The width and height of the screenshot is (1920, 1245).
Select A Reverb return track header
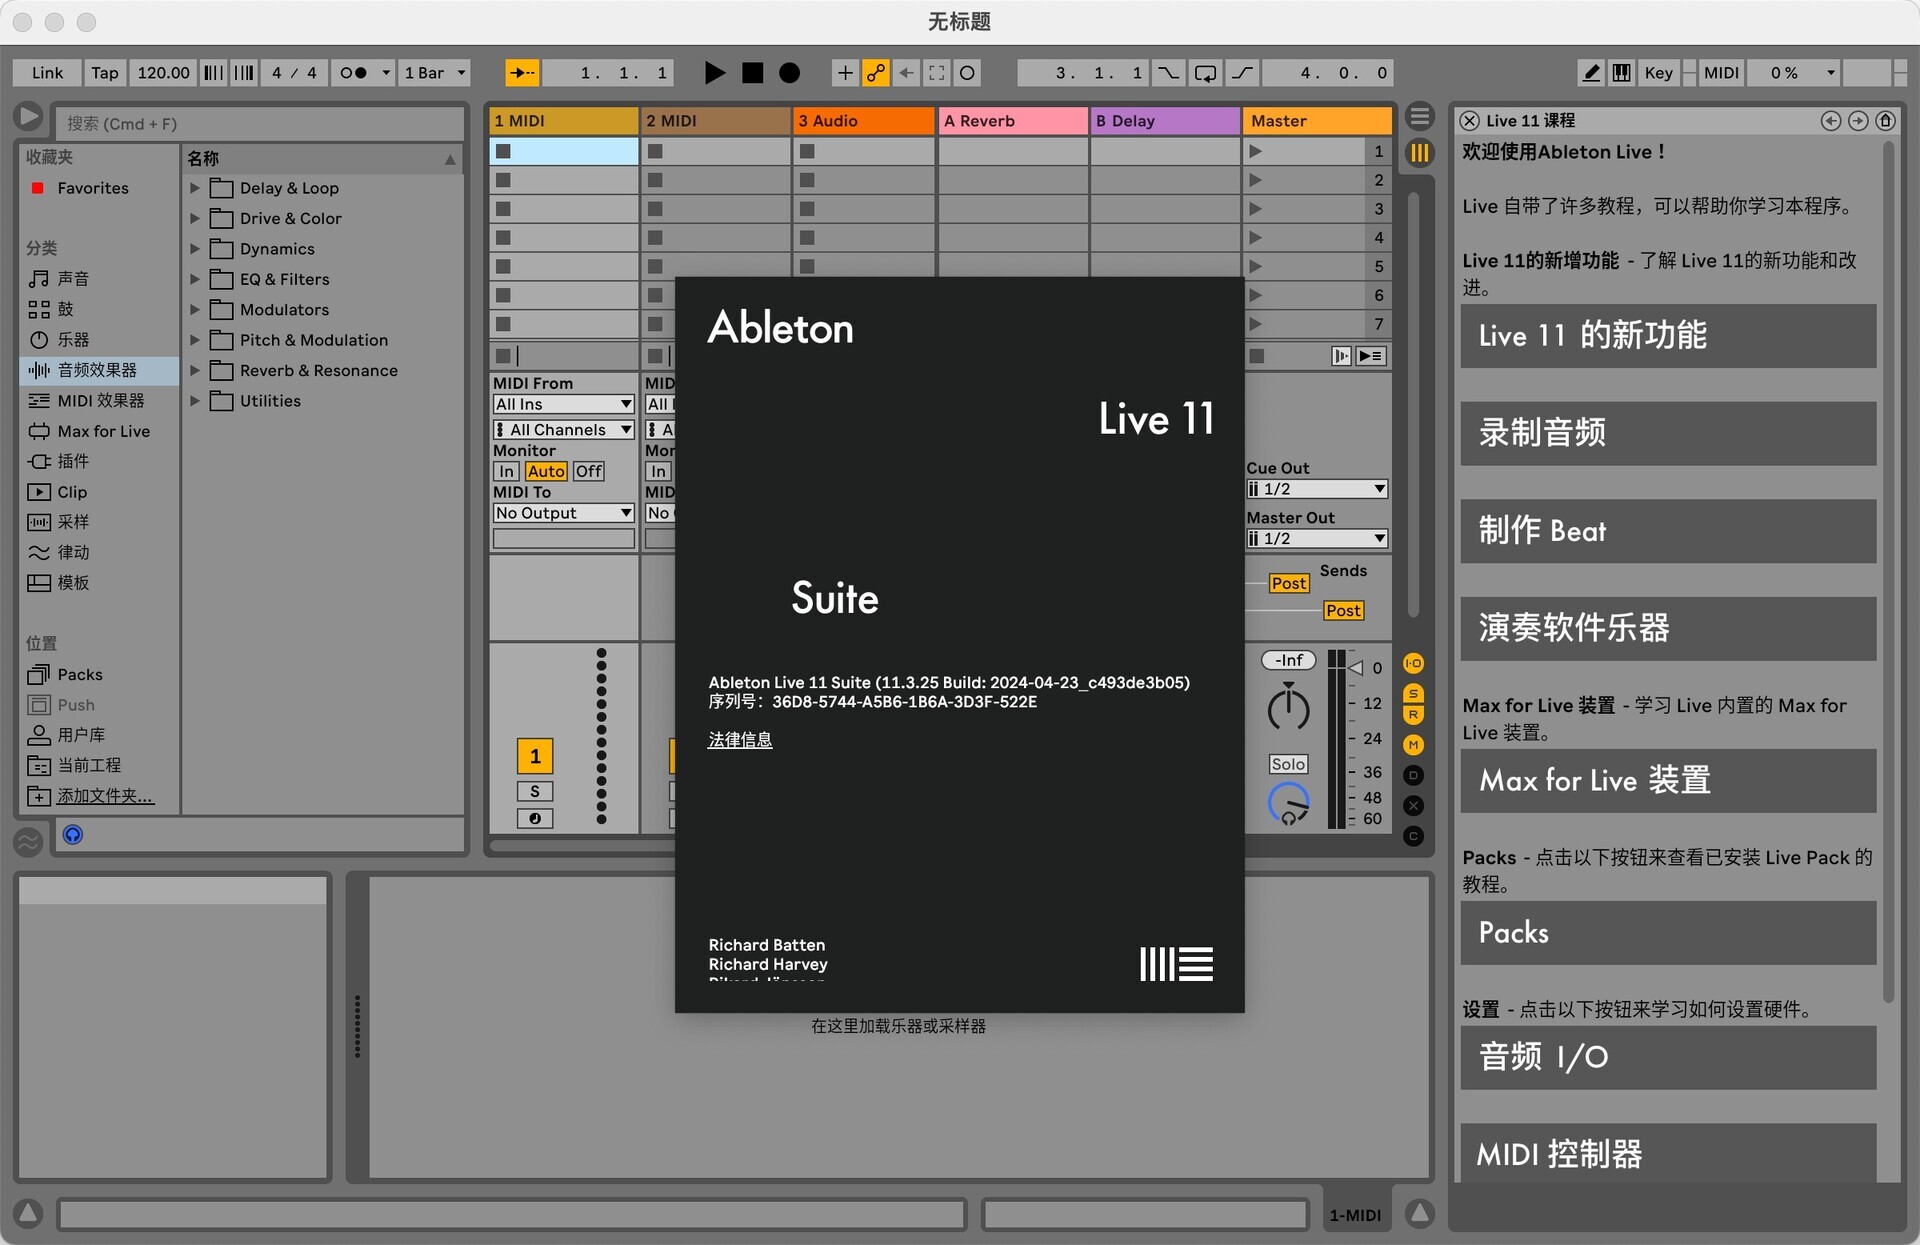[1013, 121]
